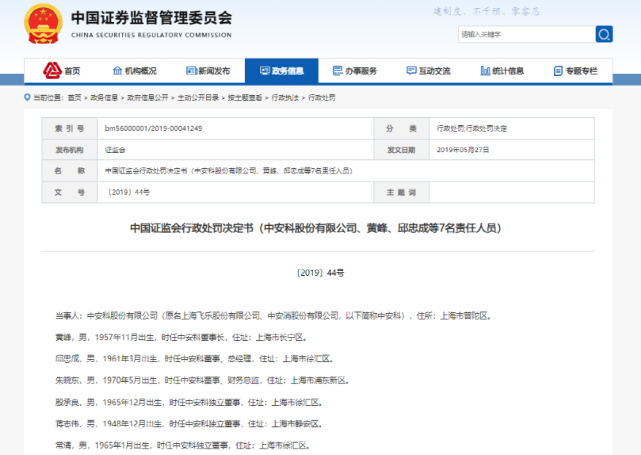Click the 统计信息 chart icon
Image resolution: width=641 pixels, height=455 pixels.
click(x=483, y=71)
